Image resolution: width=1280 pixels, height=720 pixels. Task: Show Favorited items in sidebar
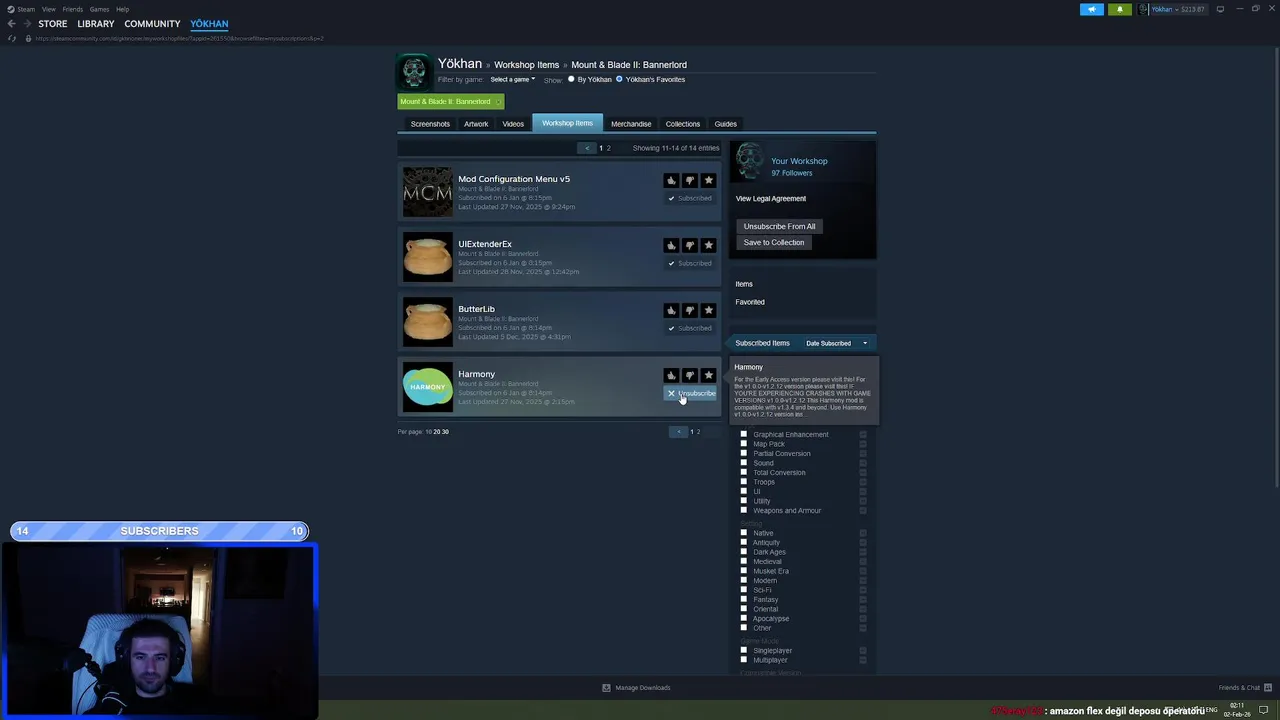coord(750,302)
